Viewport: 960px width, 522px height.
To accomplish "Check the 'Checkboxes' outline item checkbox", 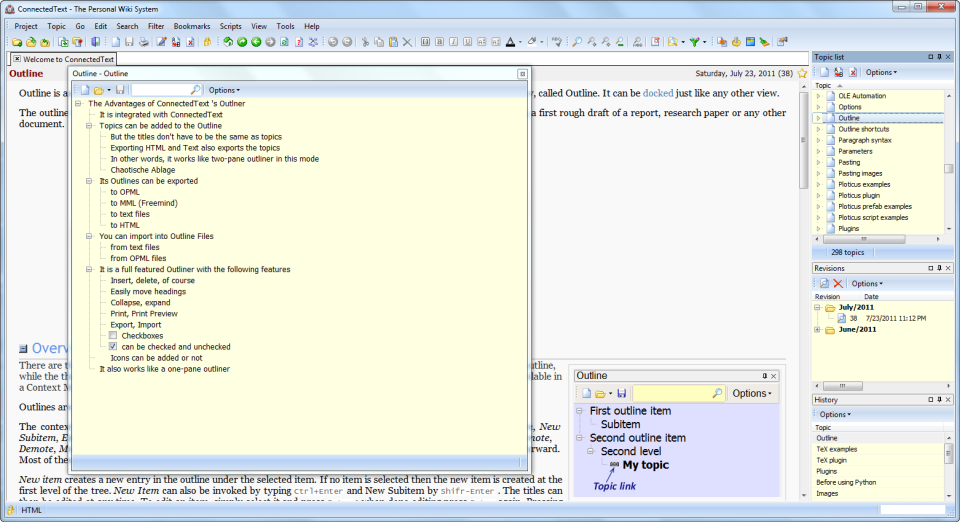I will click(113, 336).
